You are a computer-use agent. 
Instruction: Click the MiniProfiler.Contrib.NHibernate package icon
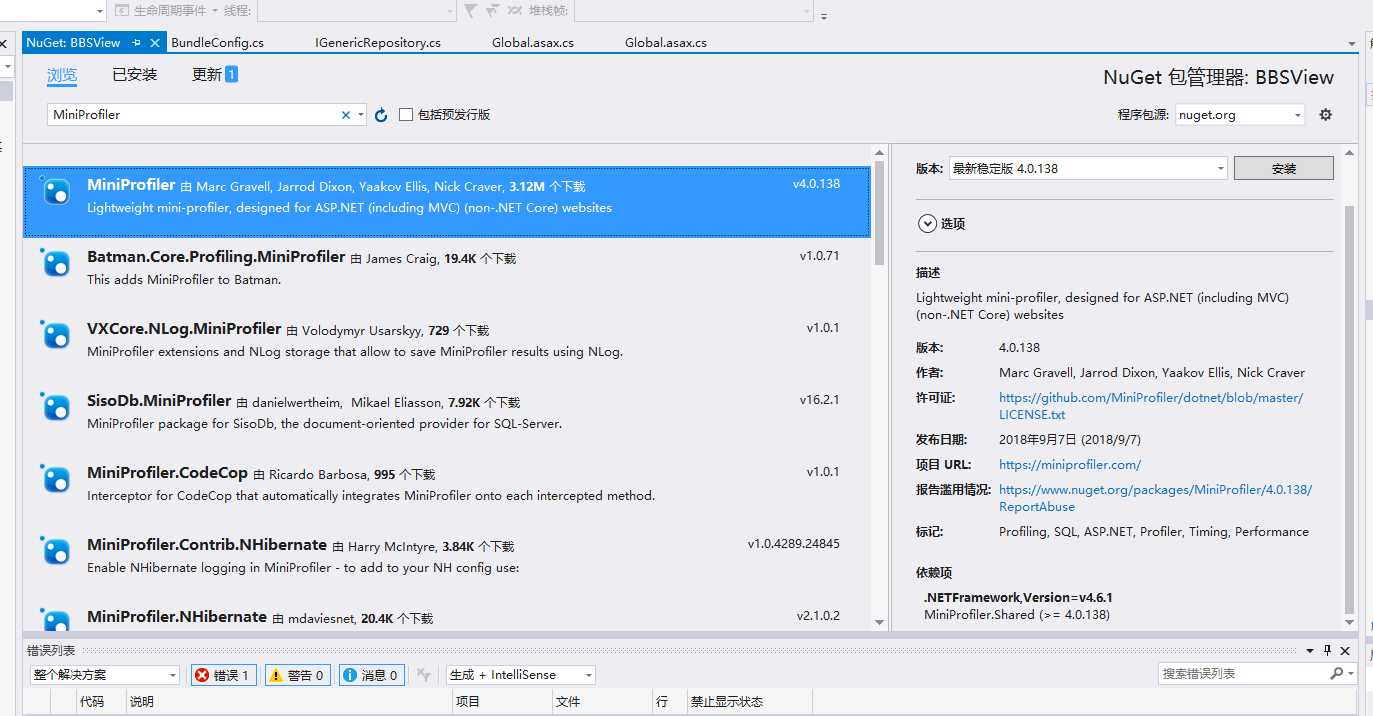coord(56,551)
